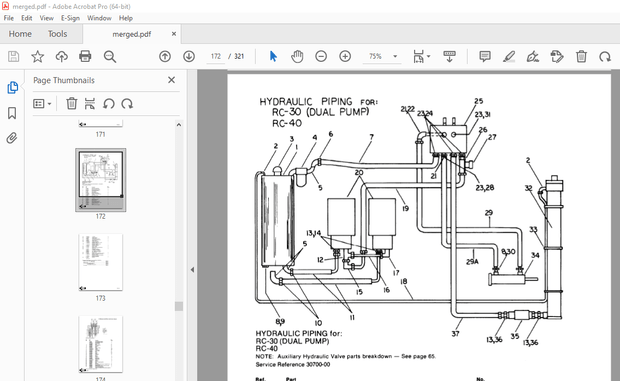The image size is (620, 381).
Task: Collapse the navigation pane arrow
Action: click(x=192, y=270)
